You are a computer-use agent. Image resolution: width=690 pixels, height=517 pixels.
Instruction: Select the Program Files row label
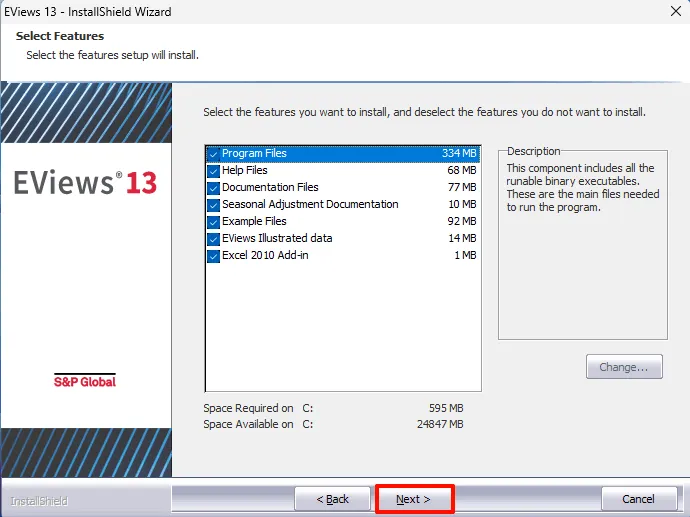(x=254, y=153)
